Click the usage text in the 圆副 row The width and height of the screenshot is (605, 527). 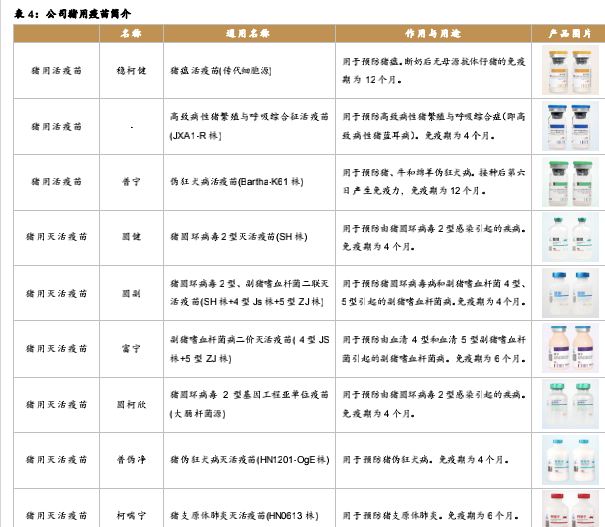[434, 293]
